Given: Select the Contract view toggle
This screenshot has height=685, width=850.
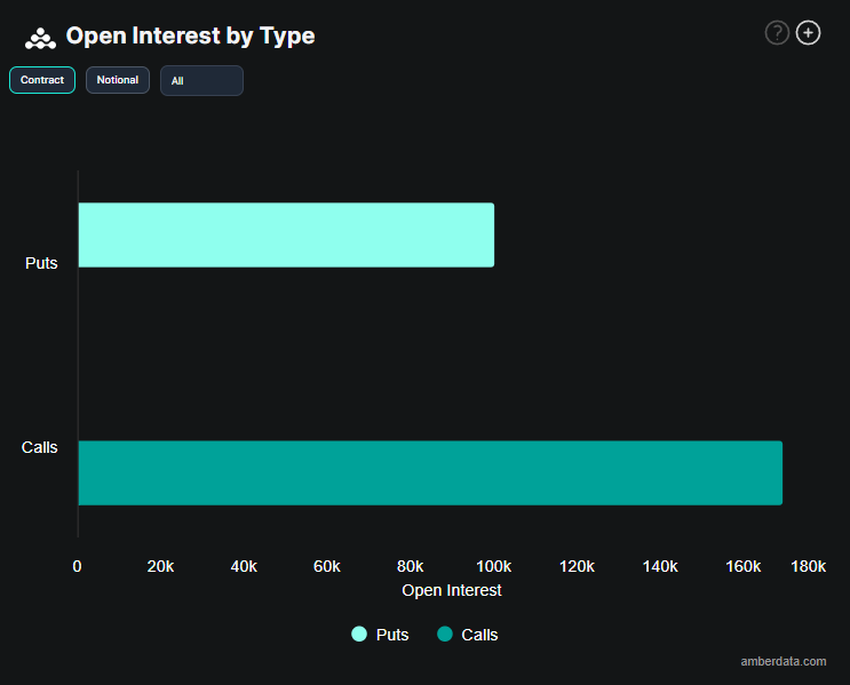Looking at the screenshot, I should (42, 80).
